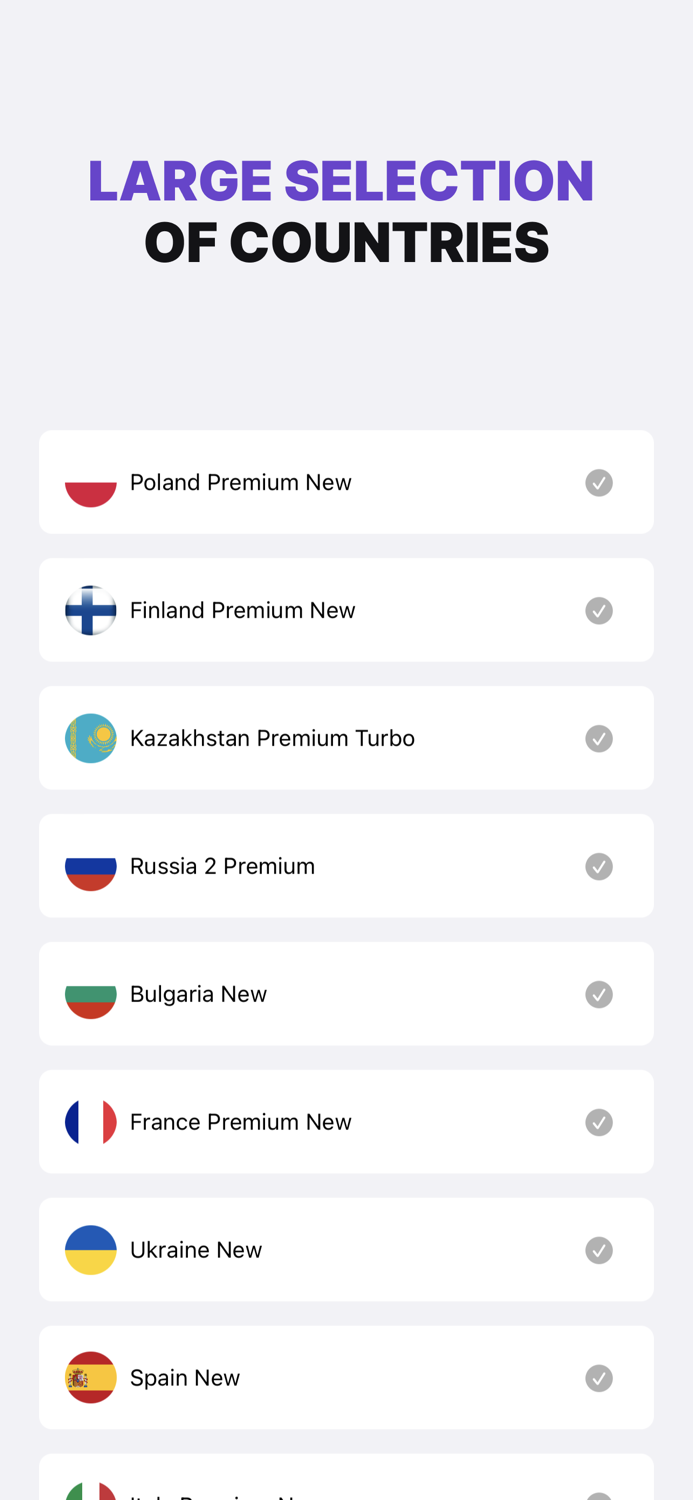693x1500 pixels.
Task: Toggle the checkmark for Spain New
Action: (599, 1377)
